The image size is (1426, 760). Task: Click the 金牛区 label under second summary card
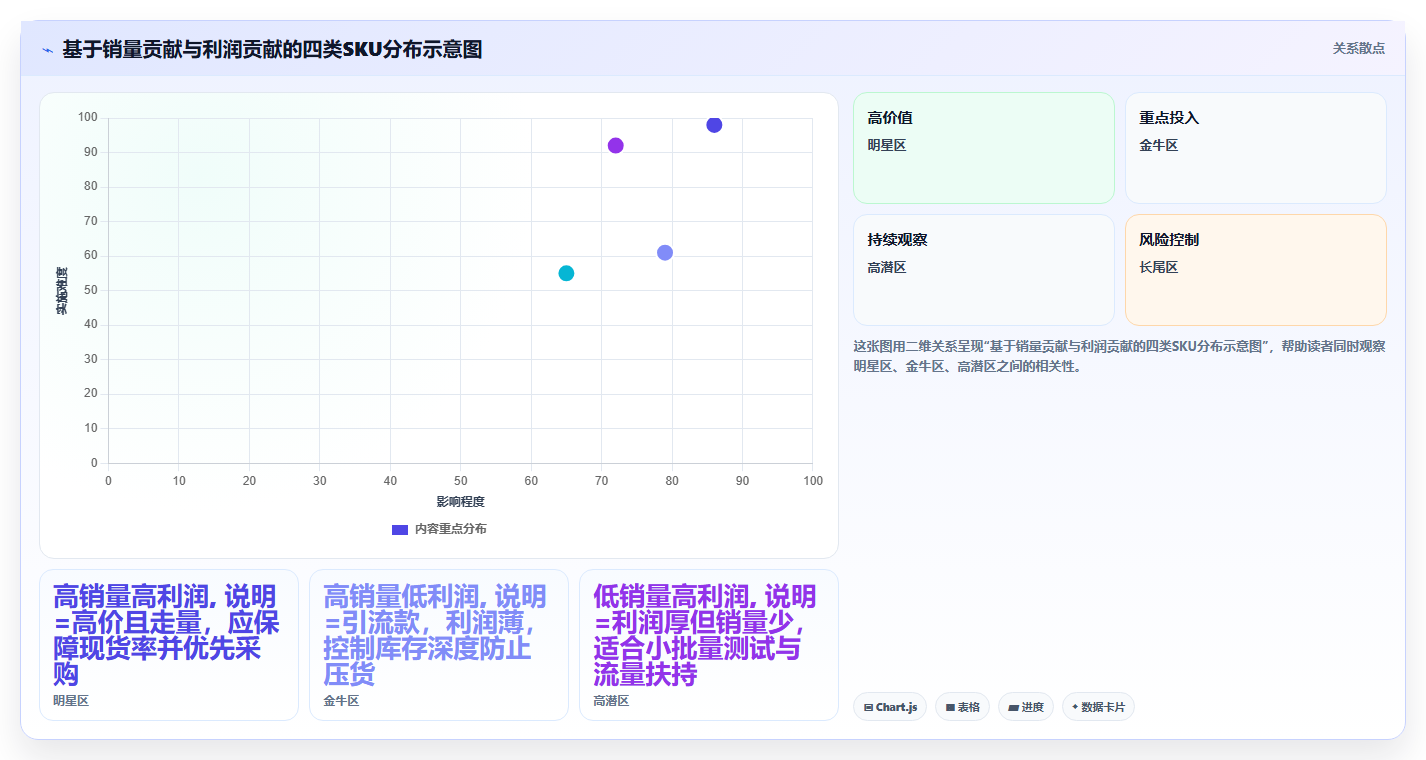click(341, 701)
